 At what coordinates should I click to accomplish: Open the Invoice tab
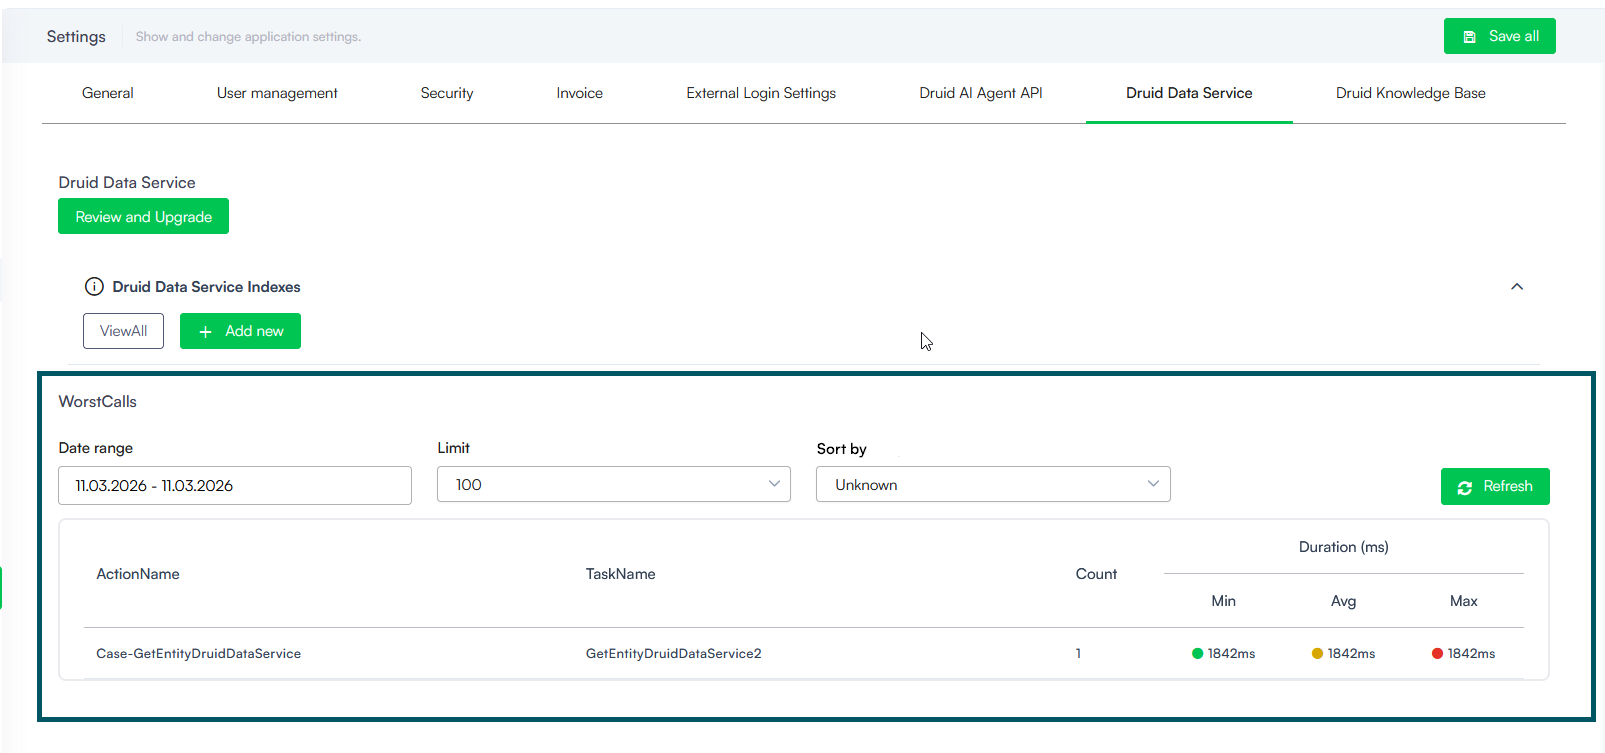579,93
